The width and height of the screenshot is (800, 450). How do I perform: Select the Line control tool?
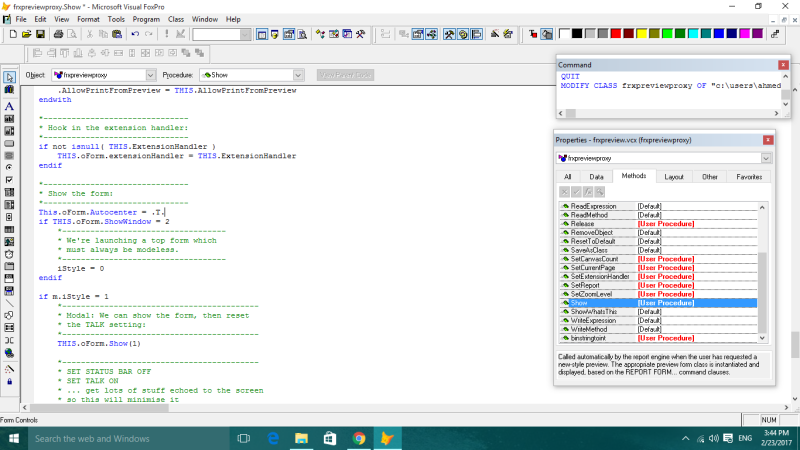coord(9,304)
